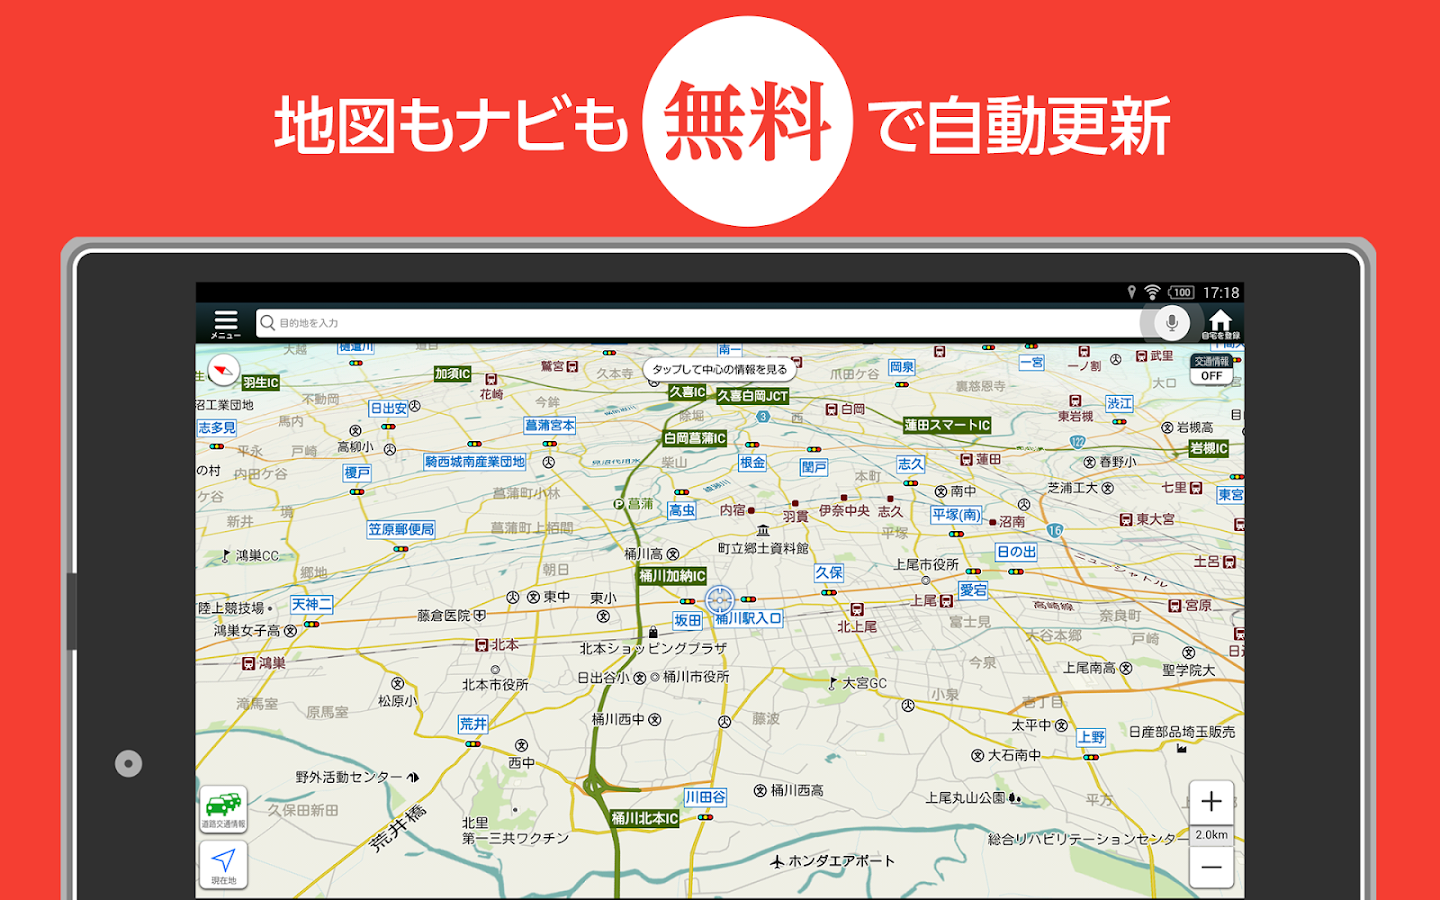Select the 加須IC label
1440x900 pixels.
[452, 374]
